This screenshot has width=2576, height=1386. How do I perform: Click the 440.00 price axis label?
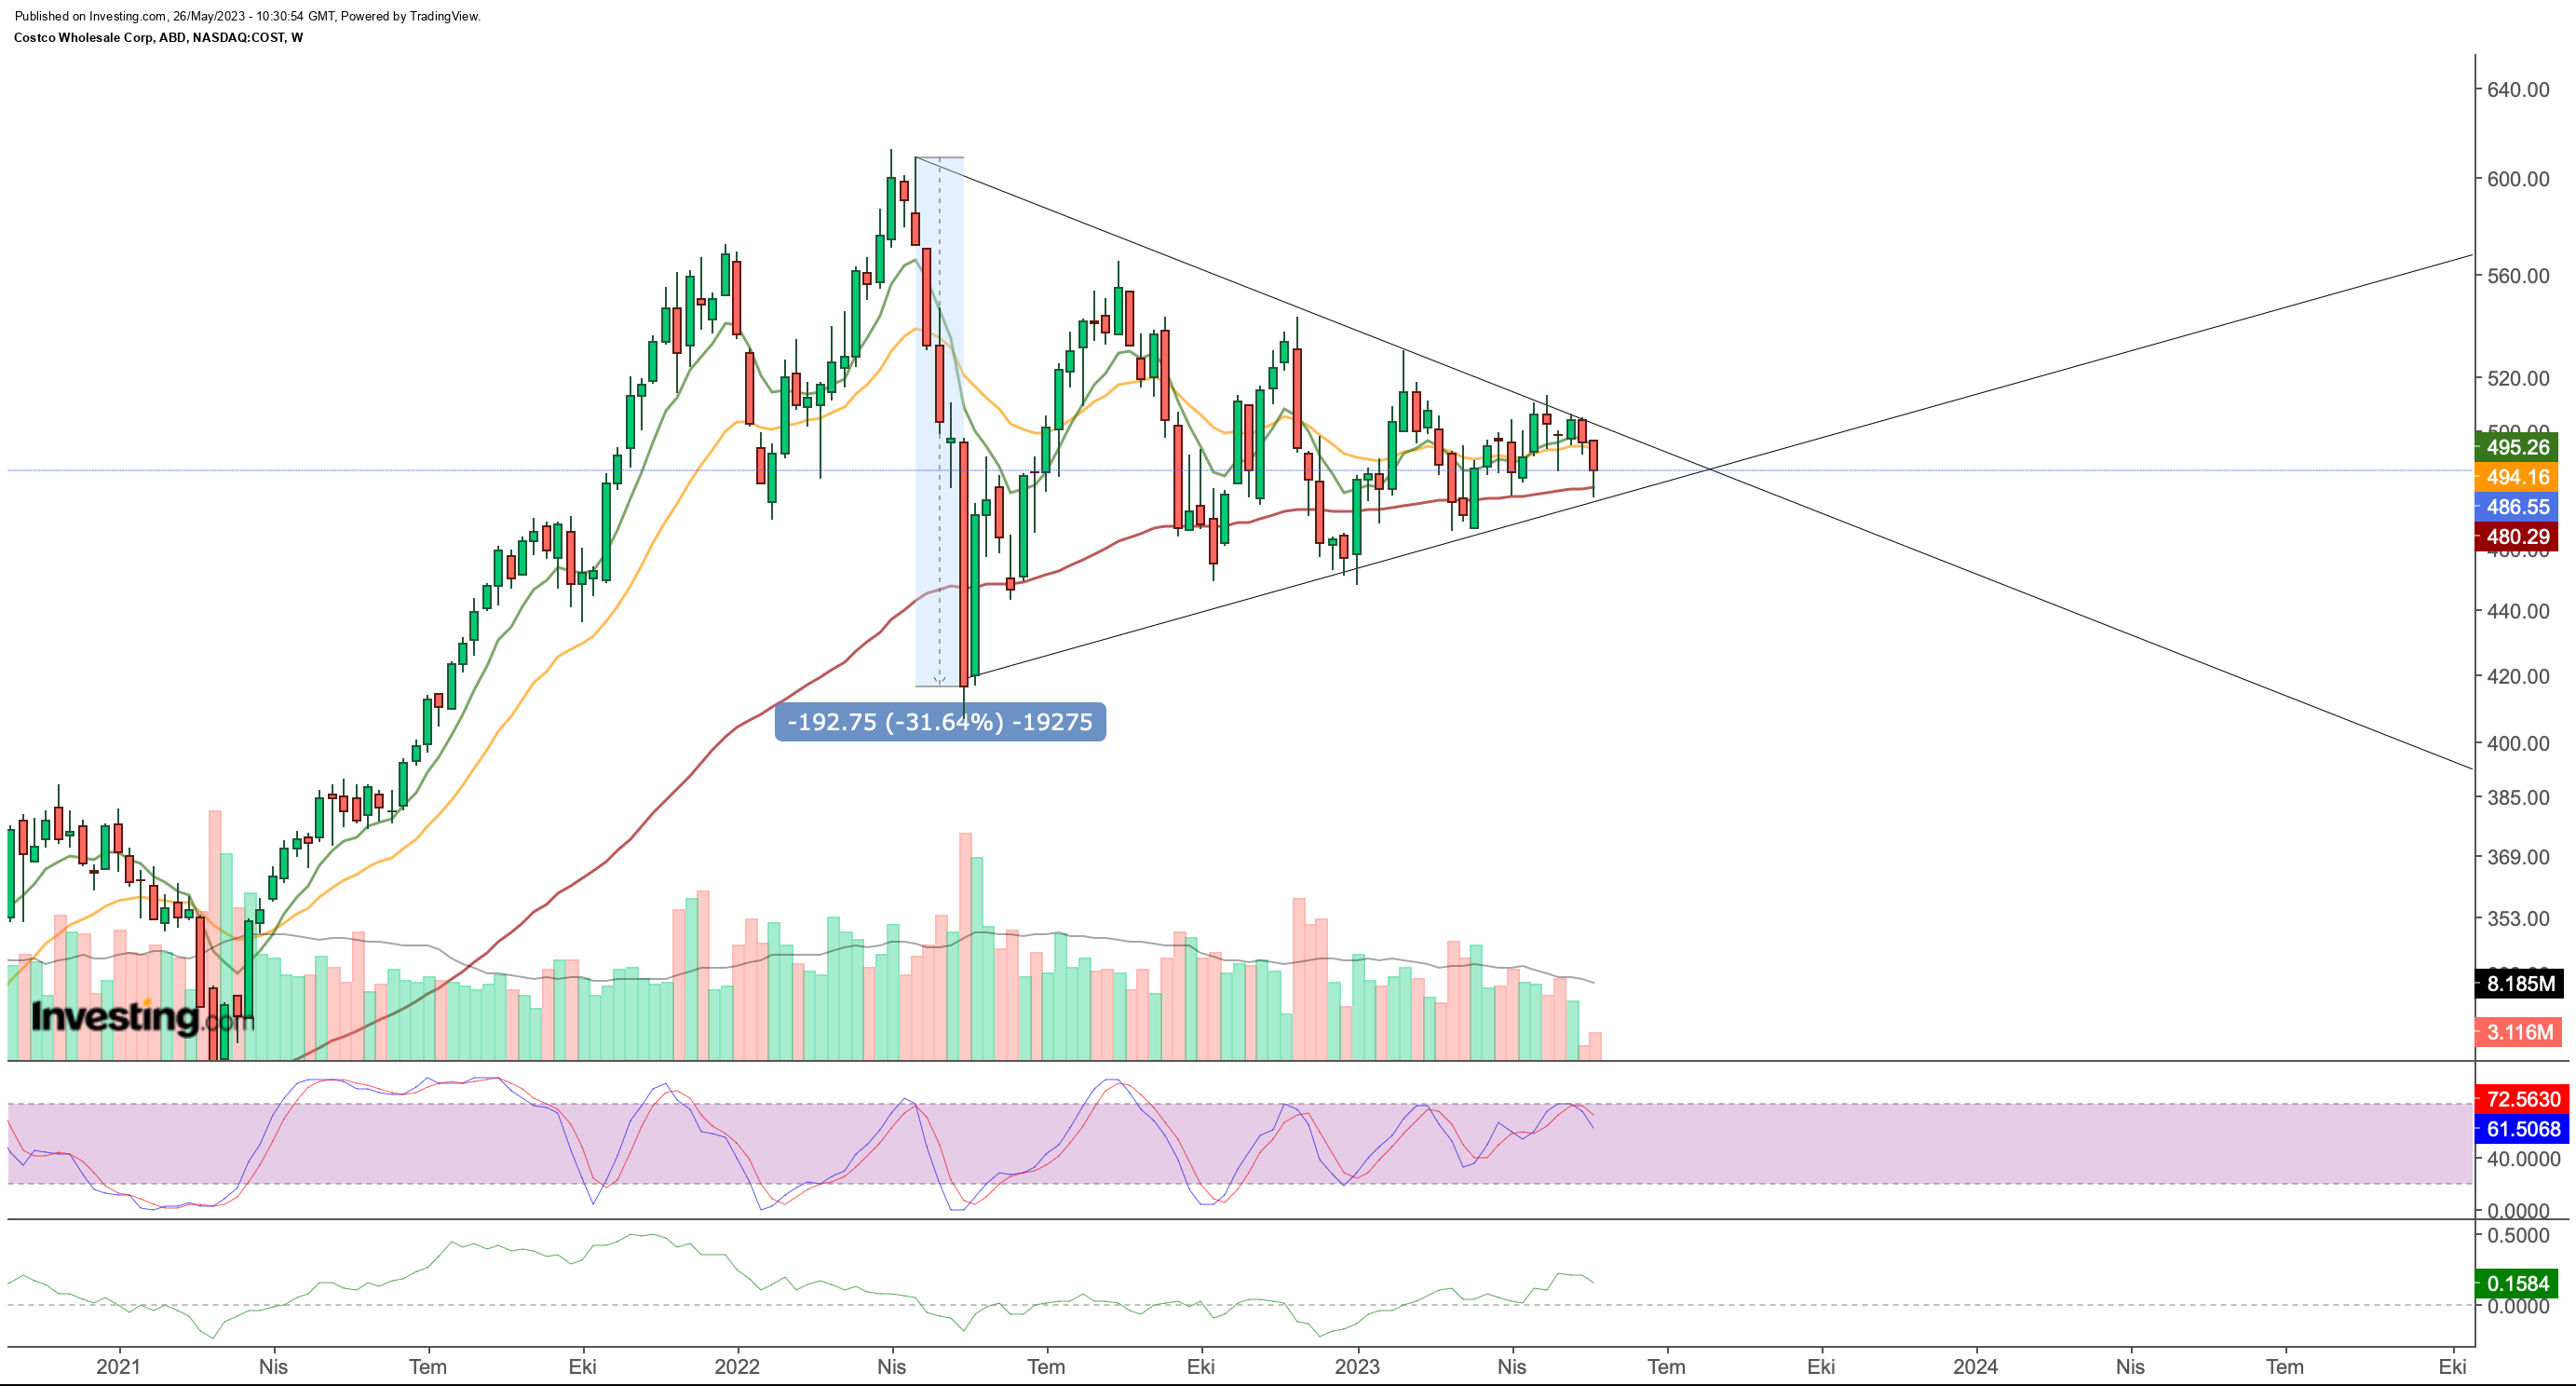point(2518,611)
